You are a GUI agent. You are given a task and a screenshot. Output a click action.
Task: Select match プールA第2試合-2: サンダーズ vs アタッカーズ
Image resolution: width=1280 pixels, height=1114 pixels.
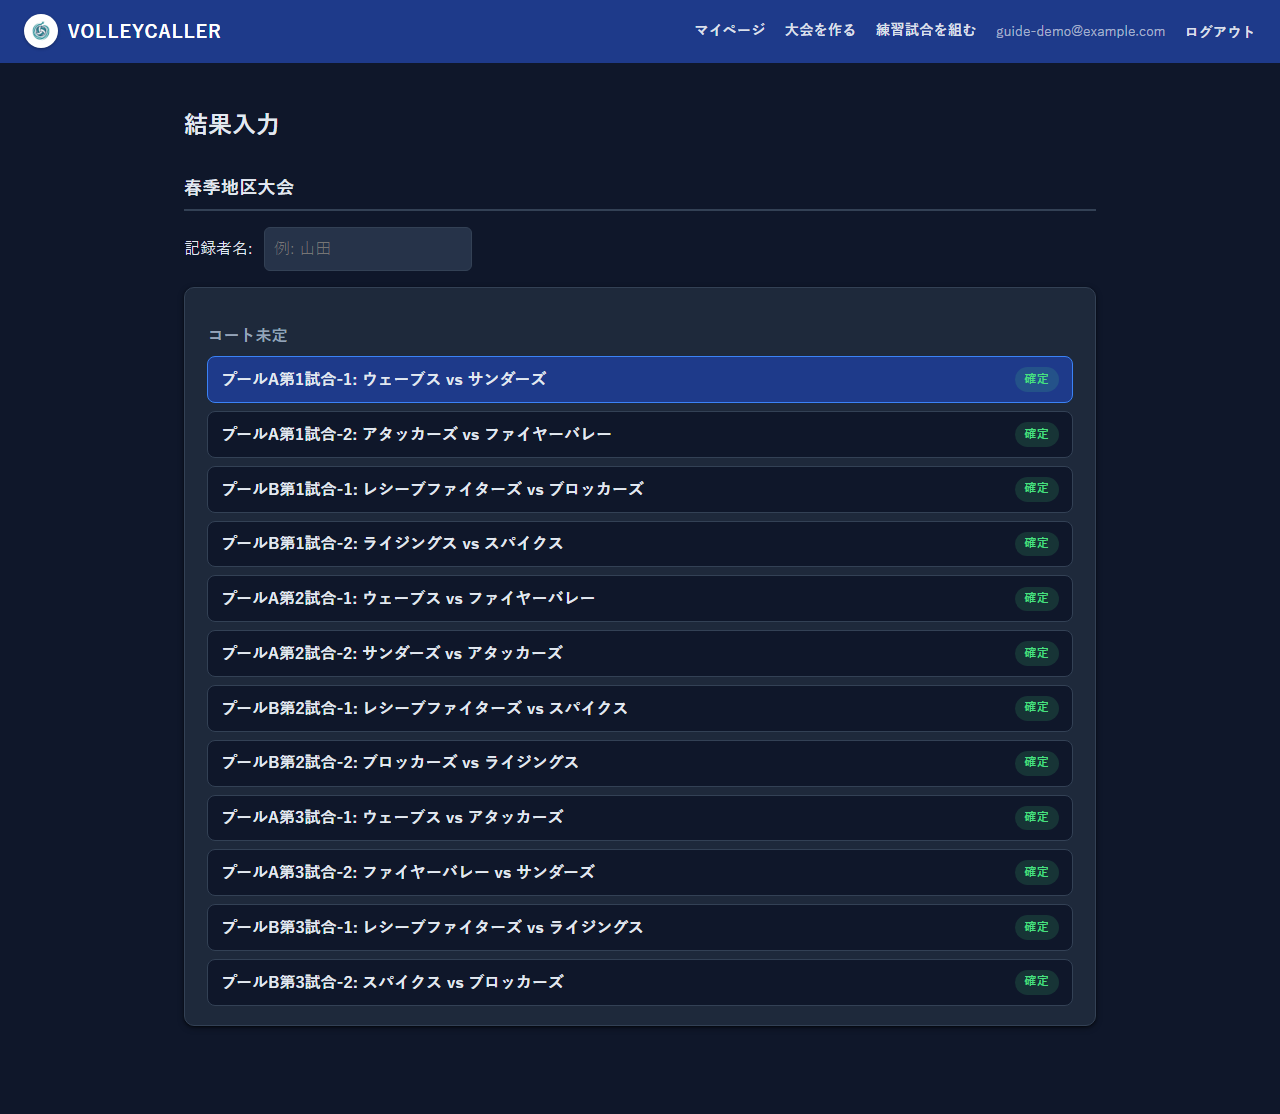click(640, 654)
